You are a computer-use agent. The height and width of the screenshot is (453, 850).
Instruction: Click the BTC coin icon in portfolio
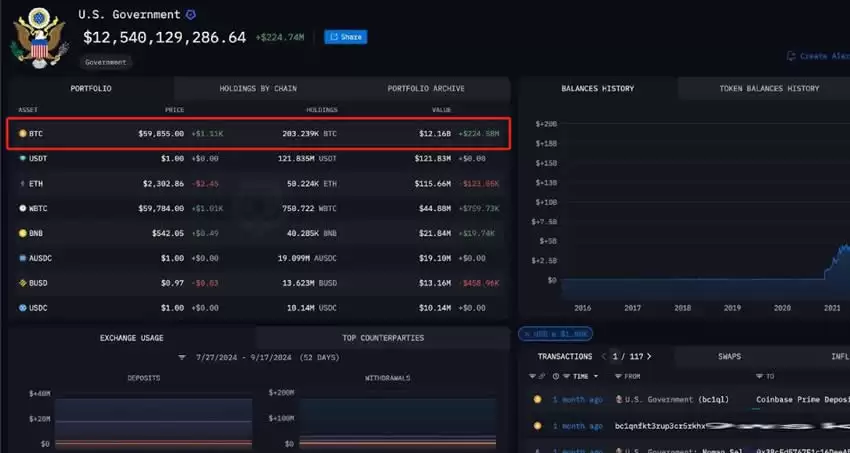pos(23,133)
